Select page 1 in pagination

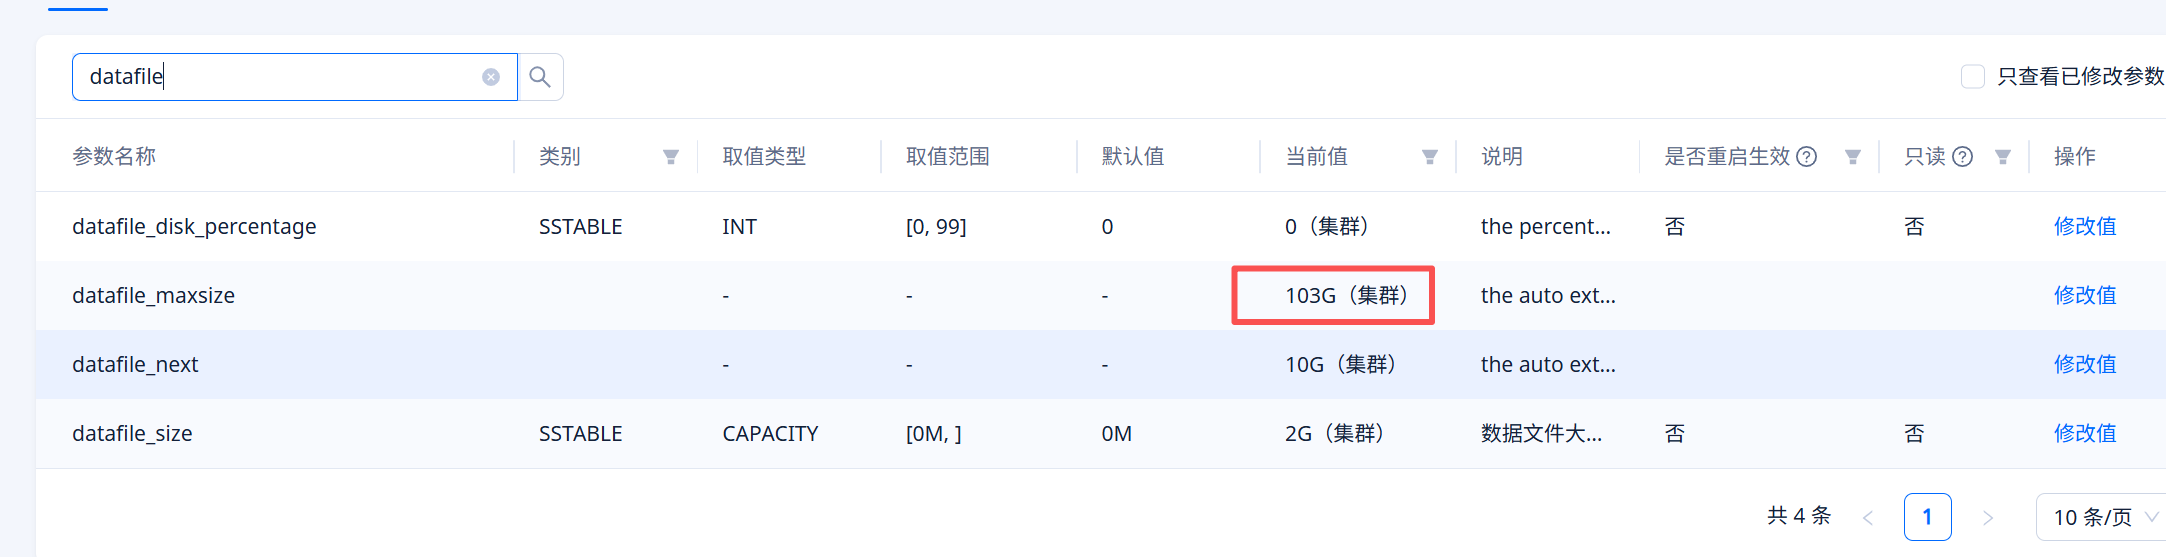[x=1927, y=517]
